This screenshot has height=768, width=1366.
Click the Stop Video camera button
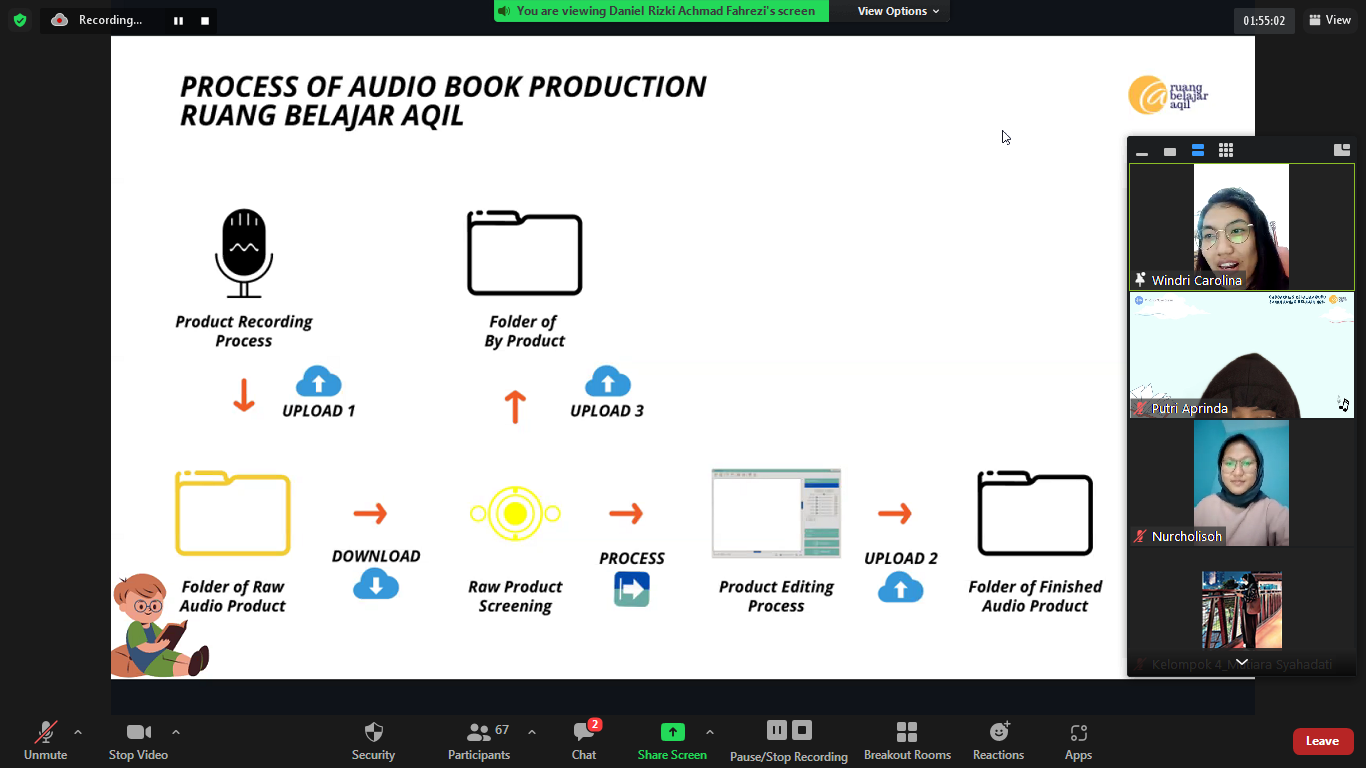[138, 741]
